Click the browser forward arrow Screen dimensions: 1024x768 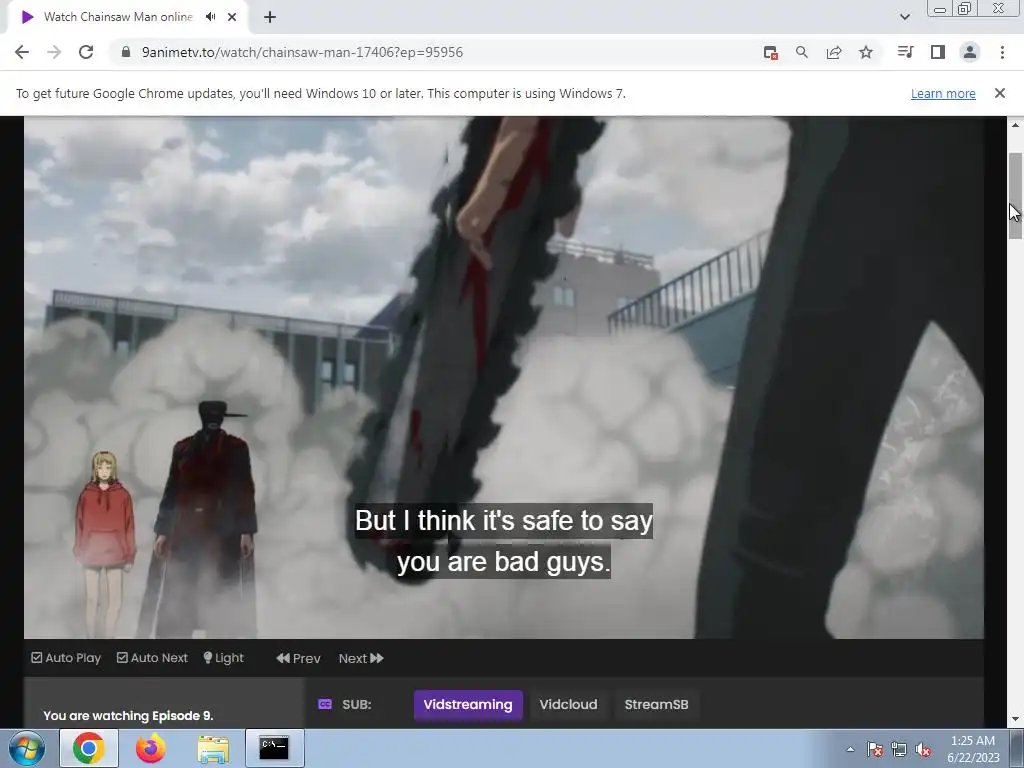(x=54, y=52)
